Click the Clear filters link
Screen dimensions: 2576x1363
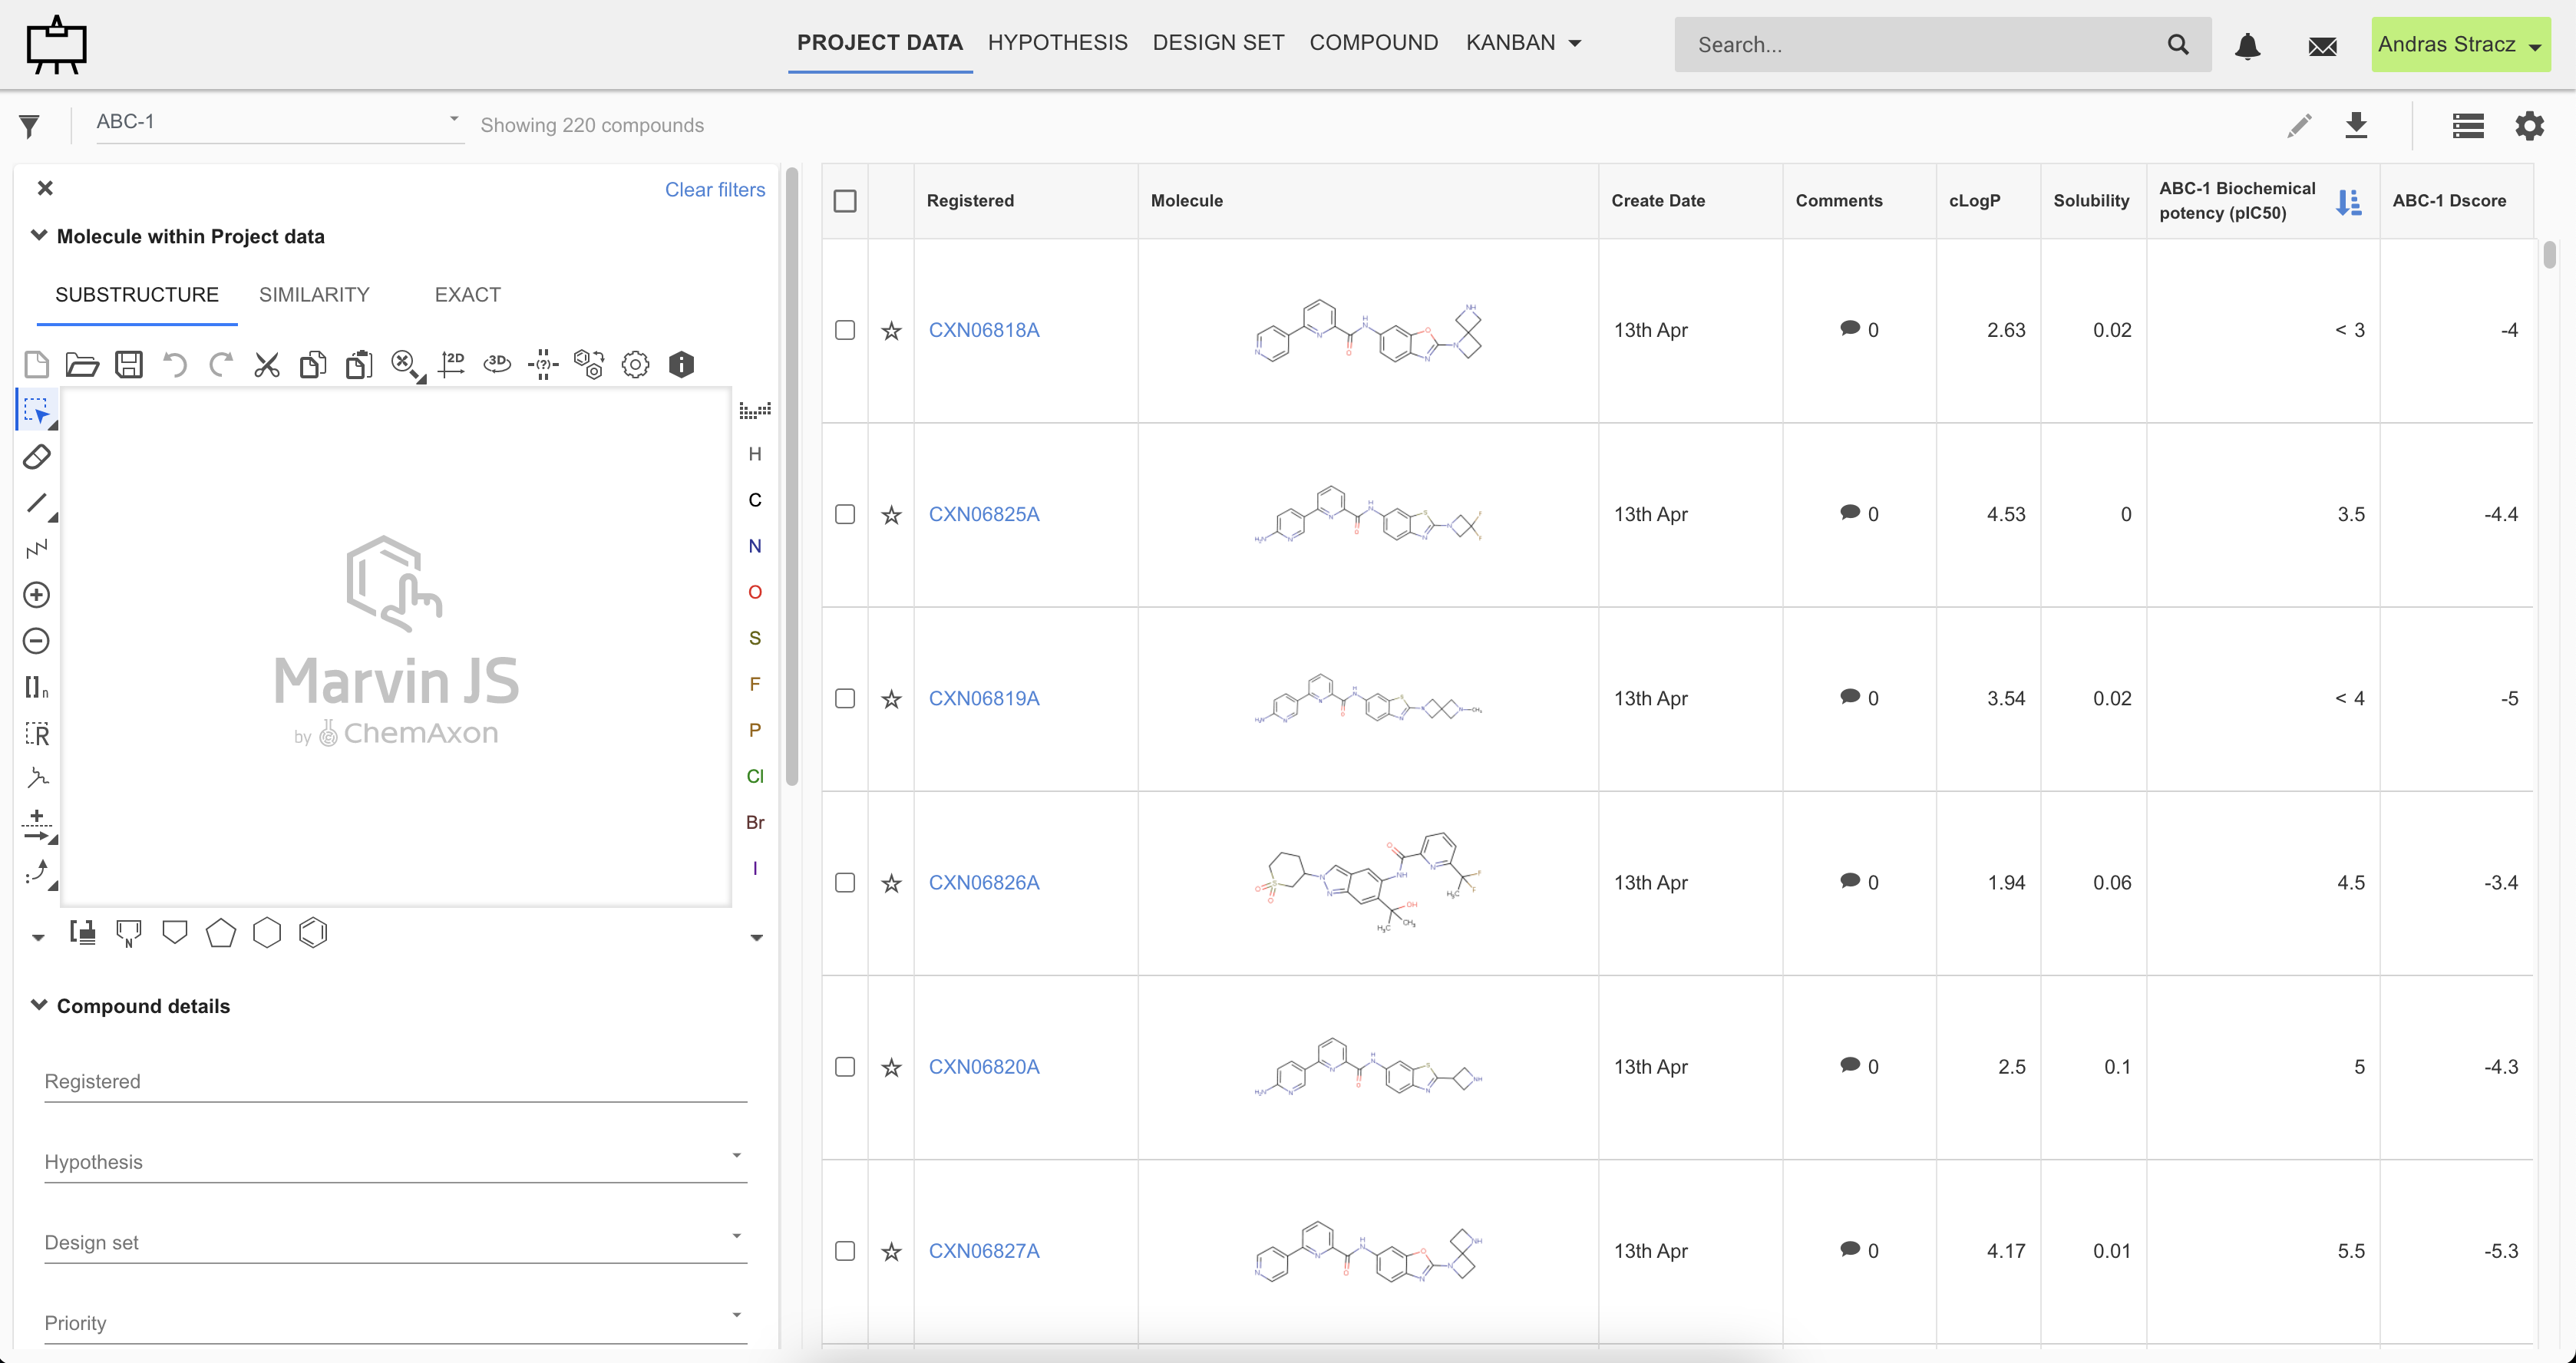[x=714, y=190]
